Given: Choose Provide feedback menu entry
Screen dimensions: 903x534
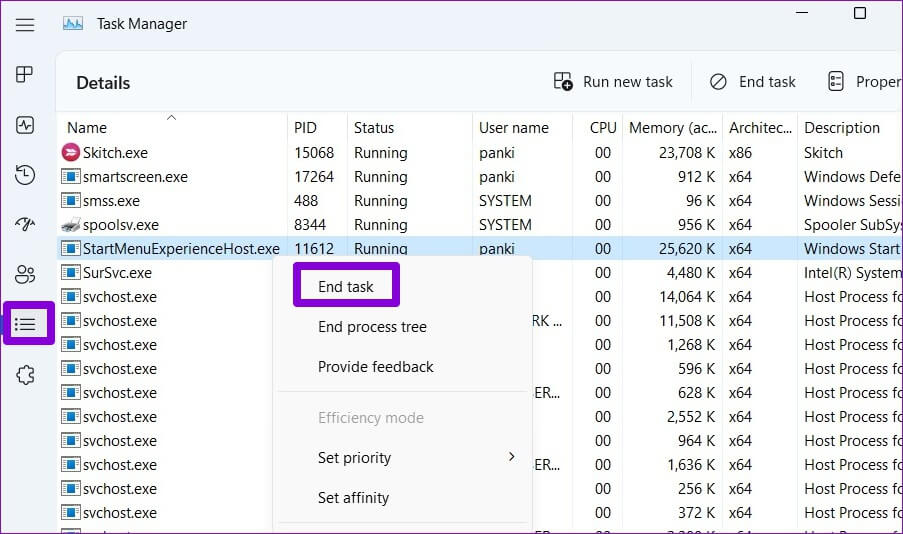Looking at the screenshot, I should tap(375, 367).
